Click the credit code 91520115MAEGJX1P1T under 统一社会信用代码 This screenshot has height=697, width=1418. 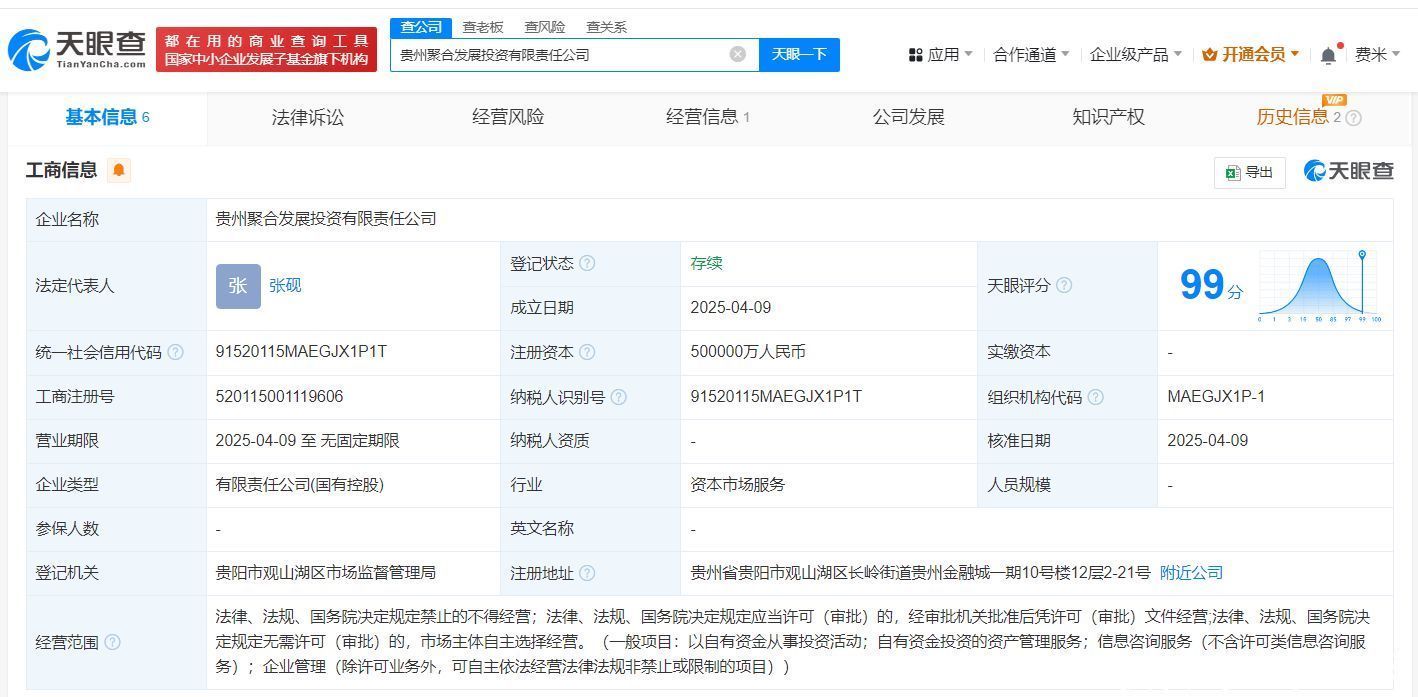coord(301,352)
